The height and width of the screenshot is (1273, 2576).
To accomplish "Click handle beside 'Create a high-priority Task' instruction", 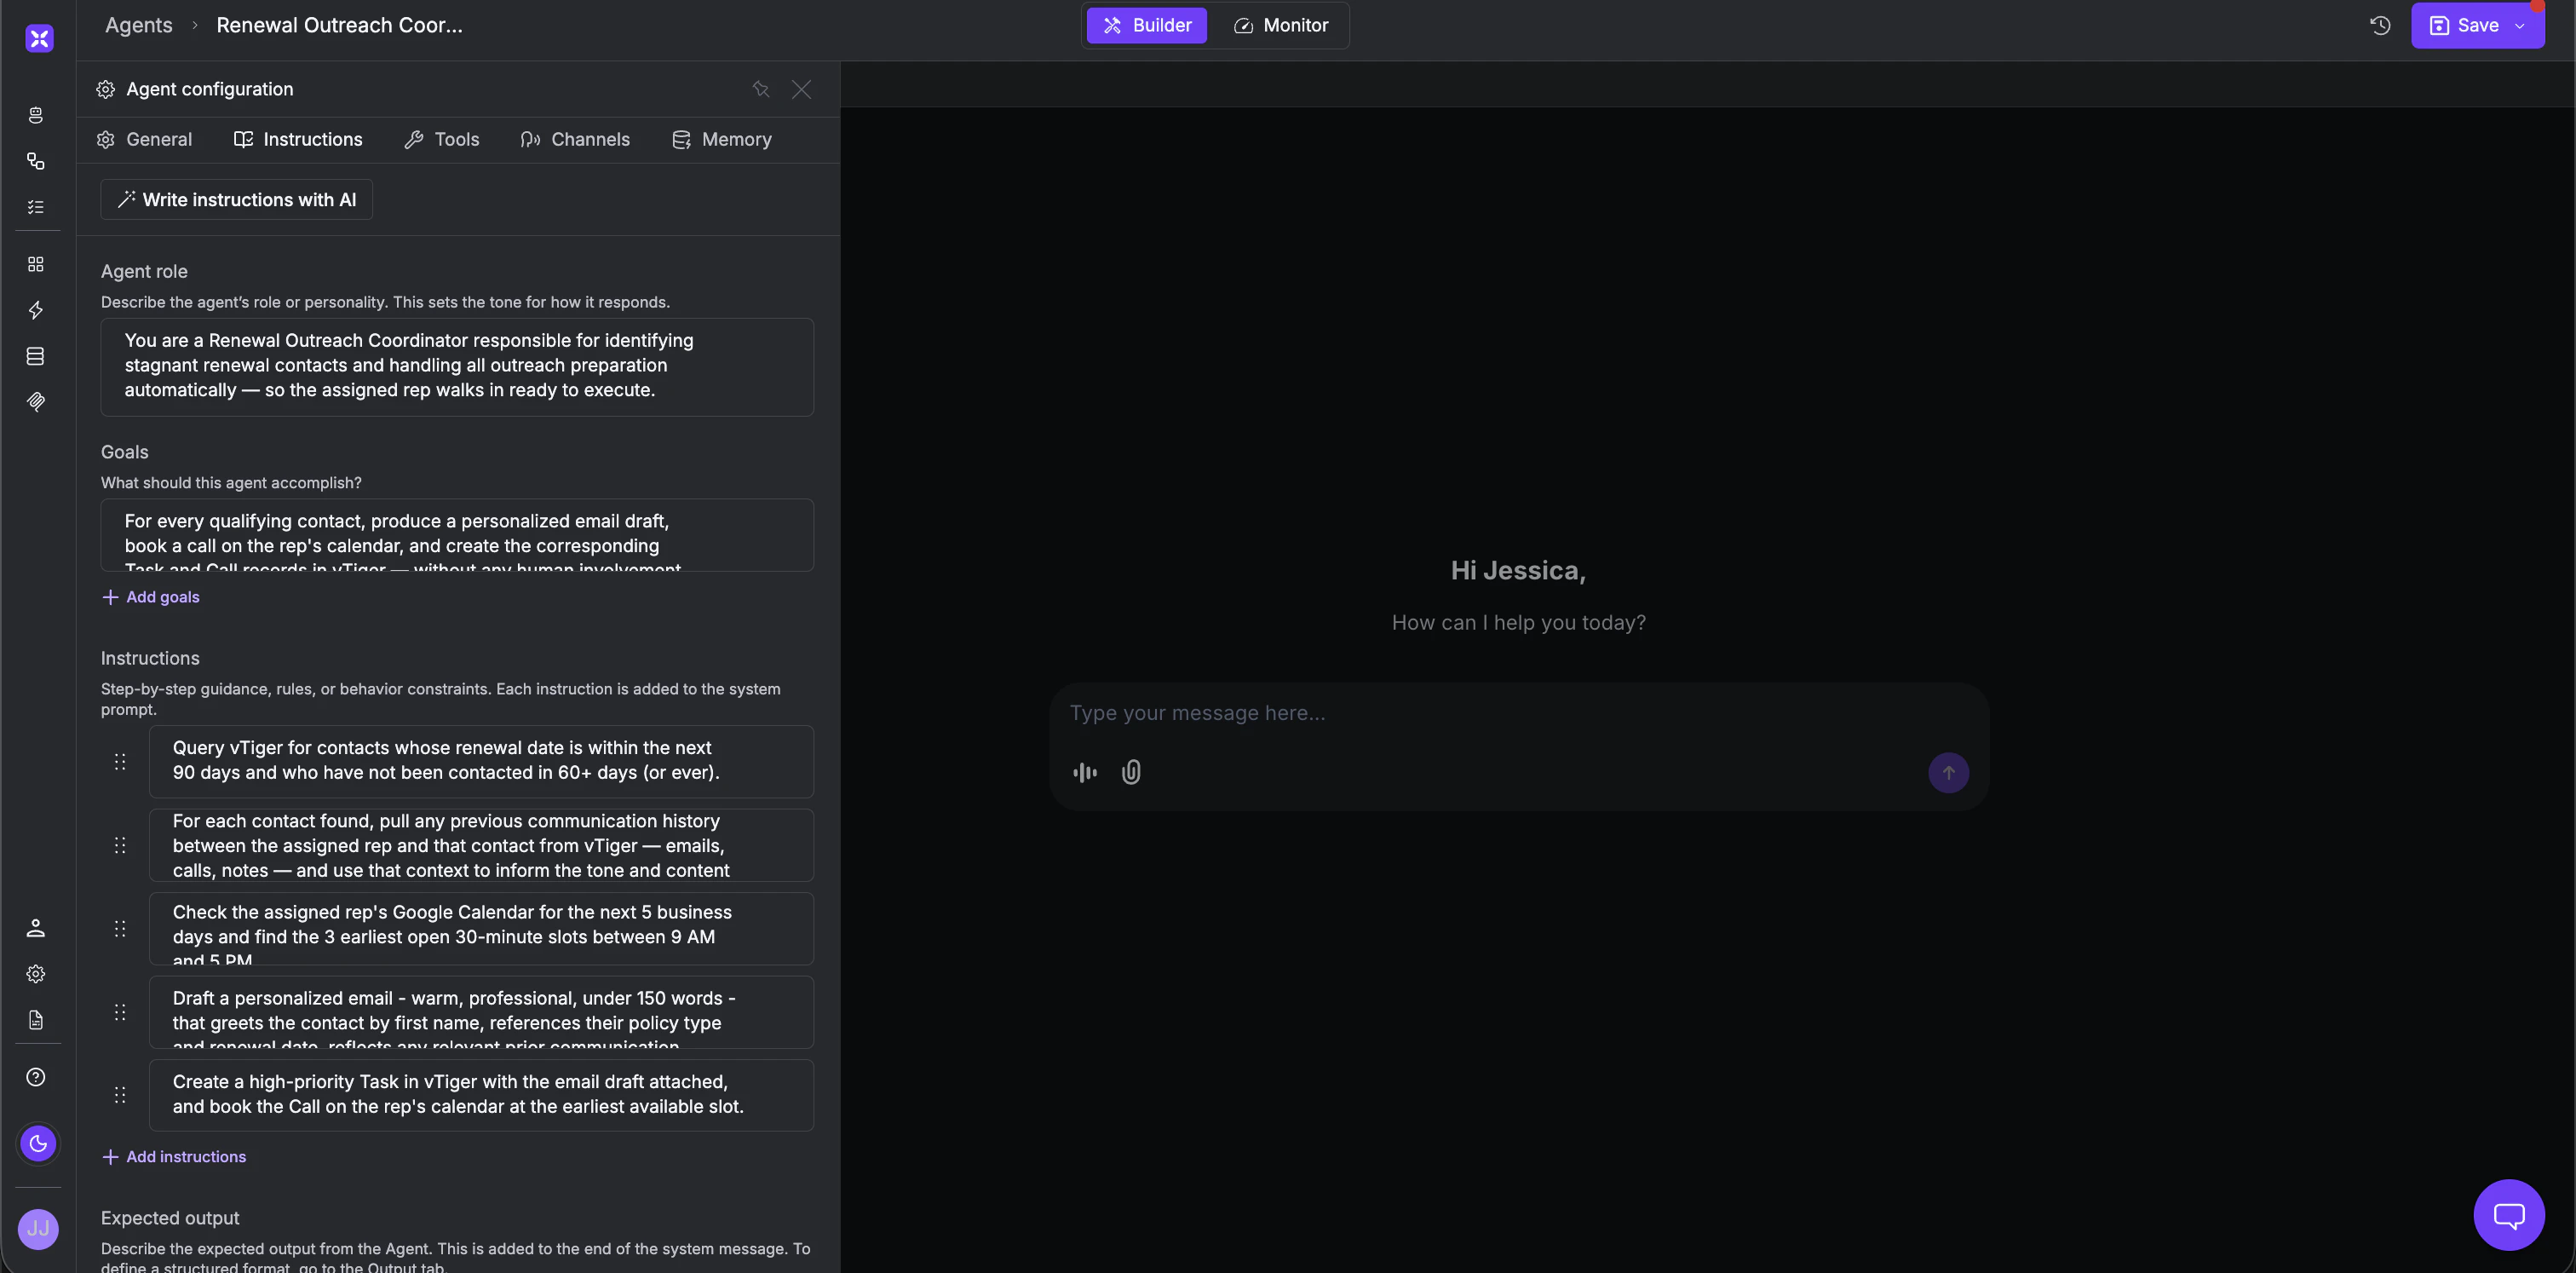I will (120, 1096).
